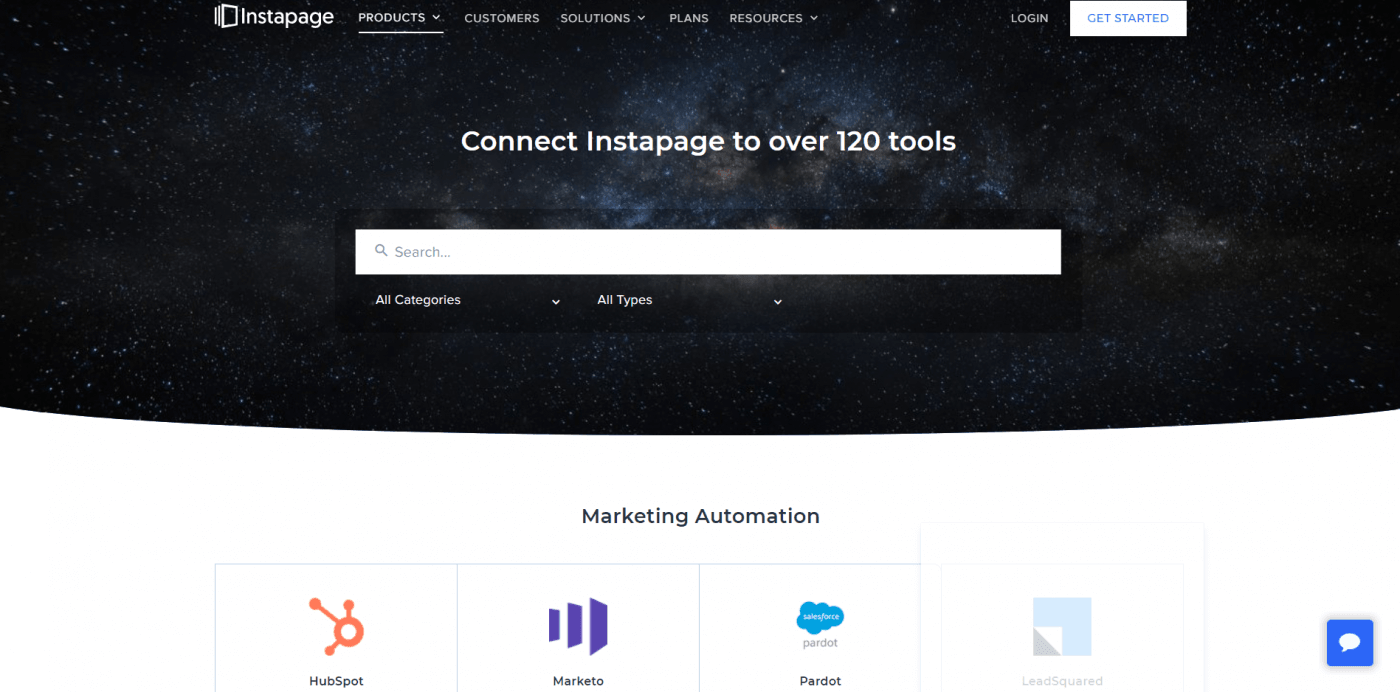Select the Marketo label text
Screen dimensions: 1400x692
(x=578, y=681)
